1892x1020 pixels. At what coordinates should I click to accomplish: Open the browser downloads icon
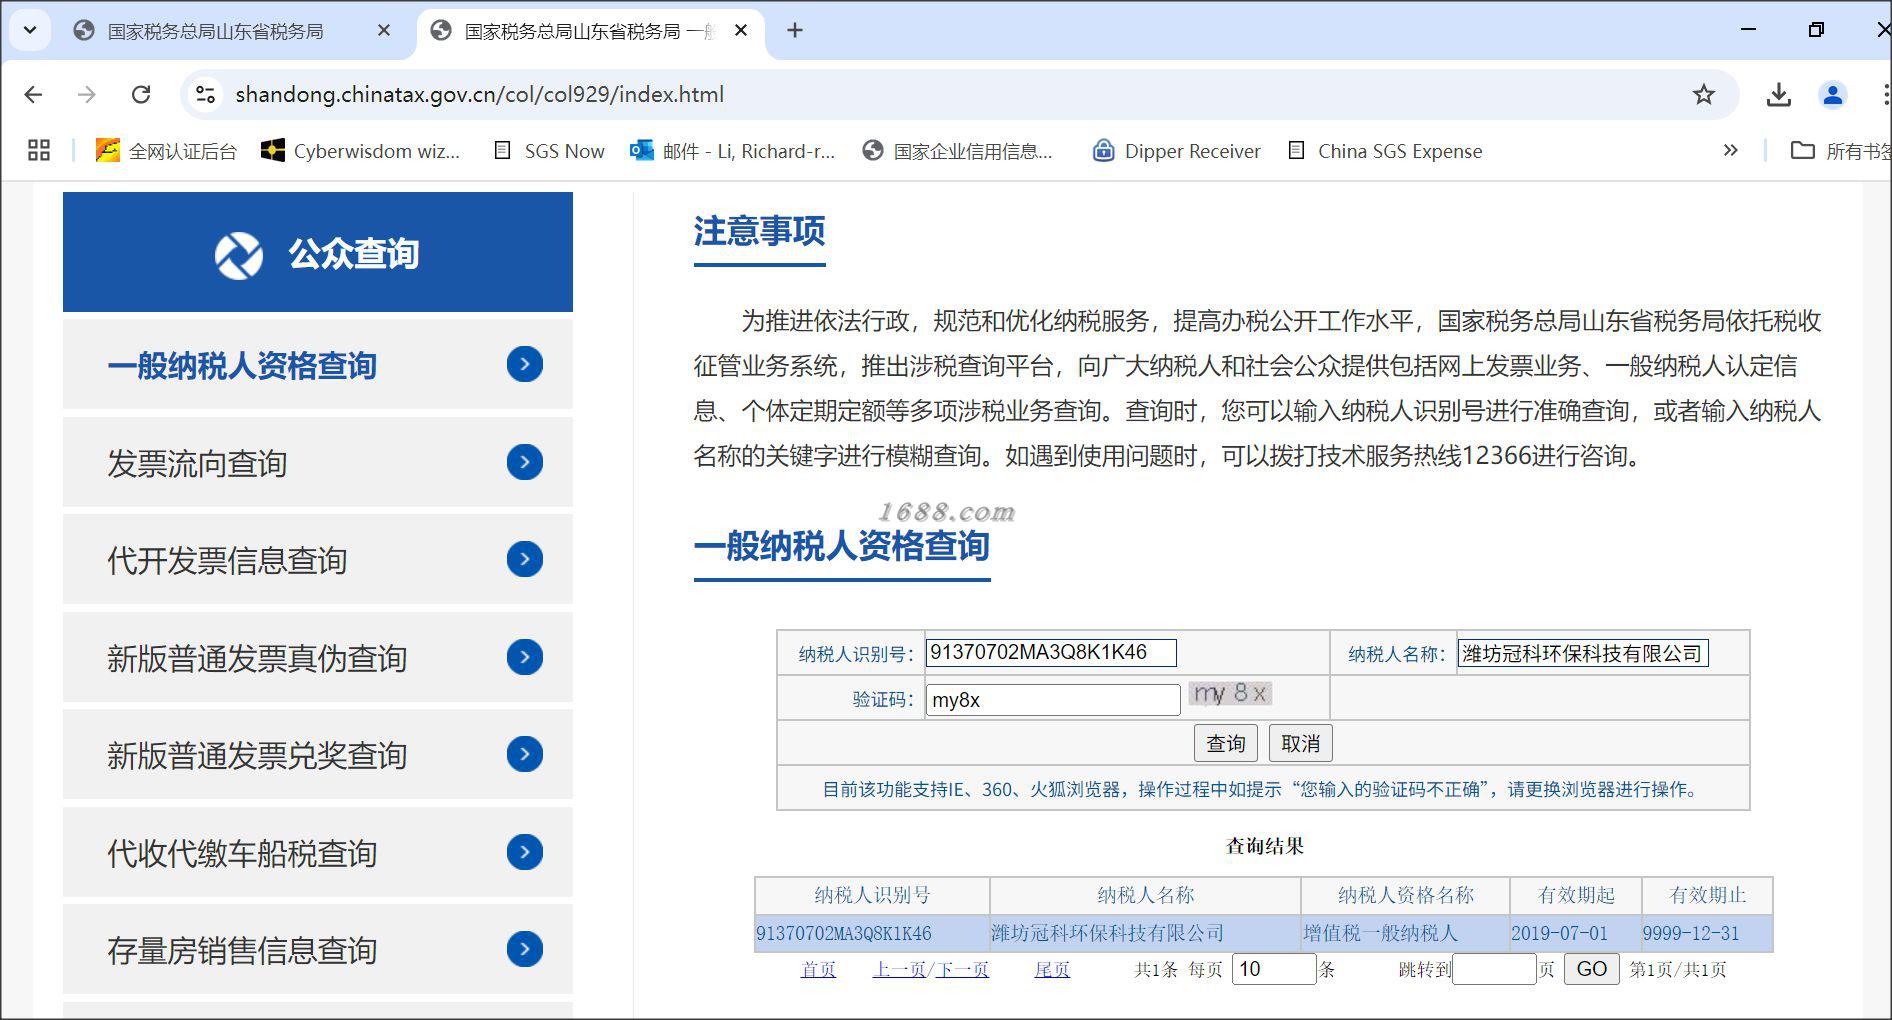[x=1778, y=95]
